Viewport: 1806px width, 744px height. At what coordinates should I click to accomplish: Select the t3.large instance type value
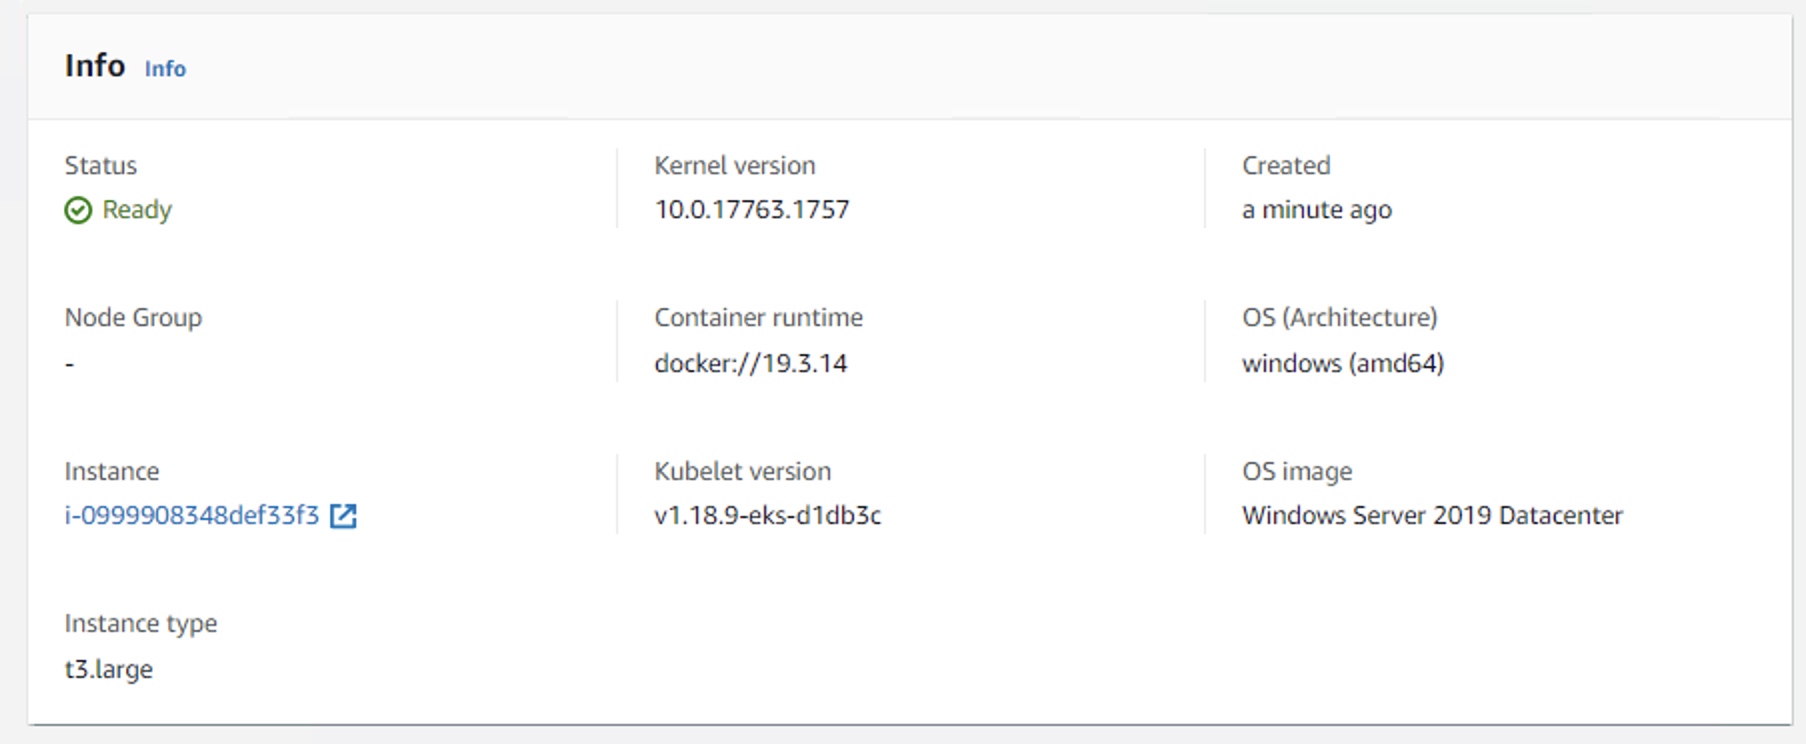point(109,669)
